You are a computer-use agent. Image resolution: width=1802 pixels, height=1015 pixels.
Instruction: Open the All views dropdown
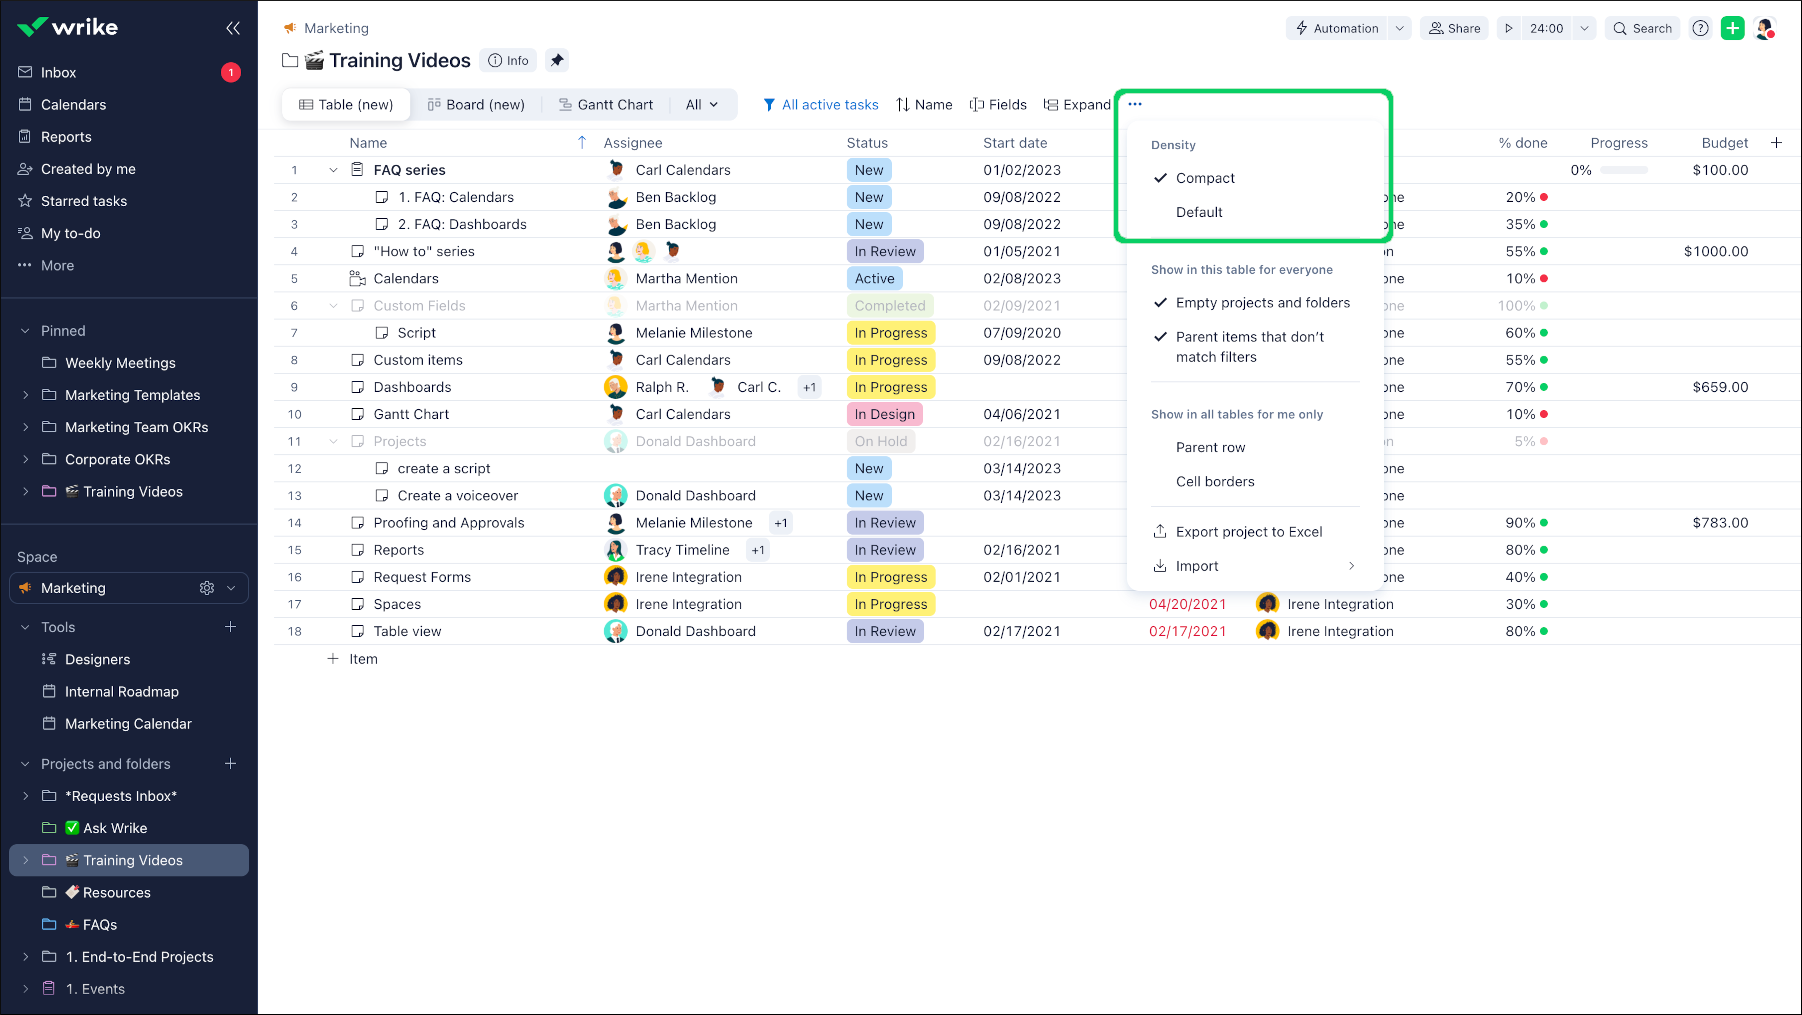(702, 104)
